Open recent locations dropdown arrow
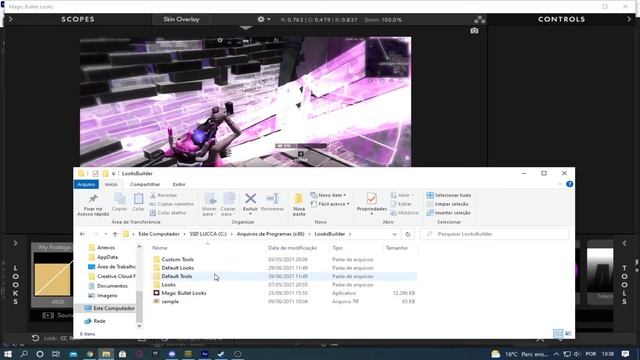 pyautogui.click(x=106, y=234)
